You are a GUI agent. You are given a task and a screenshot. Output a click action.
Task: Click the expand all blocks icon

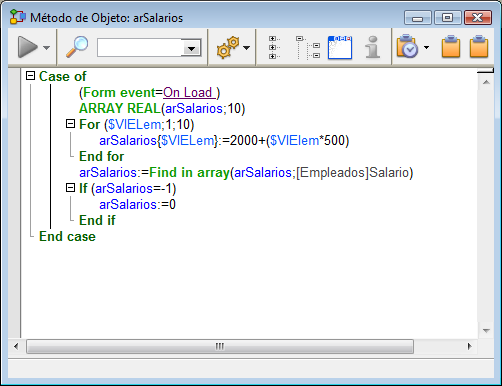274,48
